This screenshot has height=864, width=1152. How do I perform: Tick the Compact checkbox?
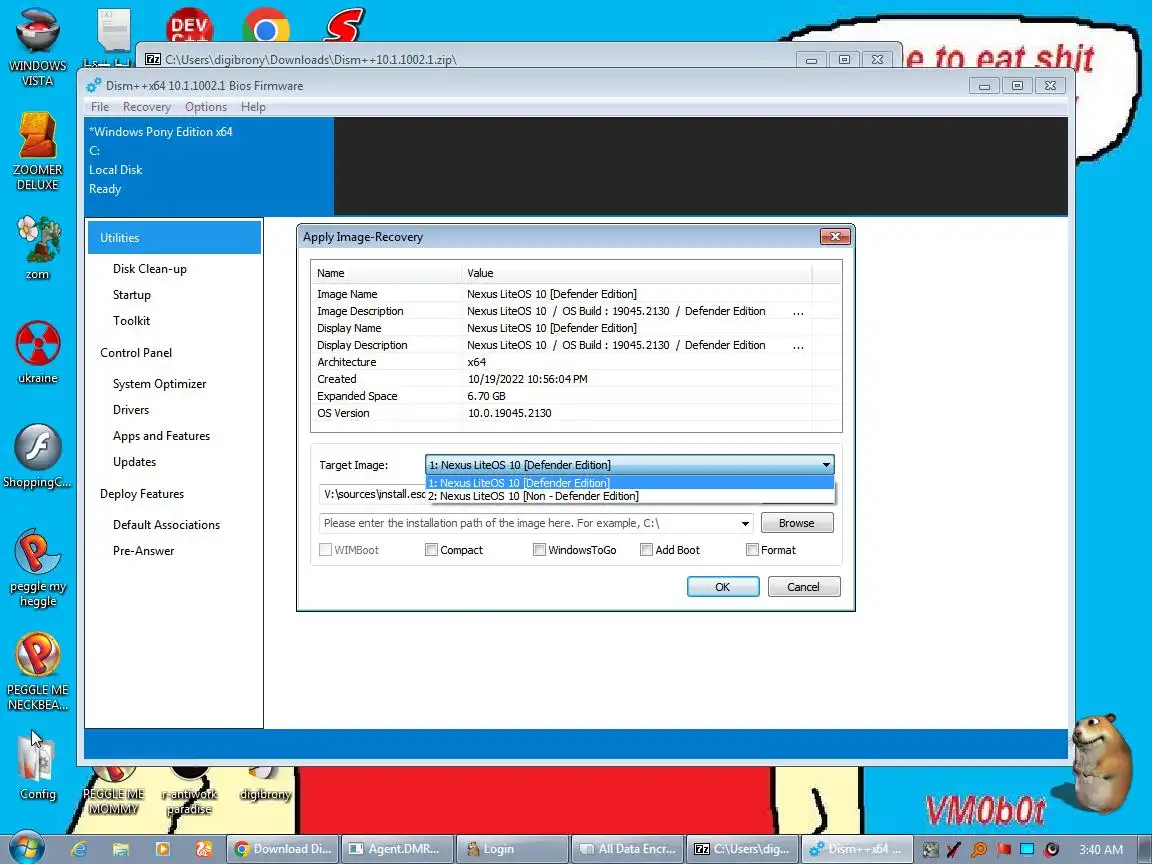(431, 550)
